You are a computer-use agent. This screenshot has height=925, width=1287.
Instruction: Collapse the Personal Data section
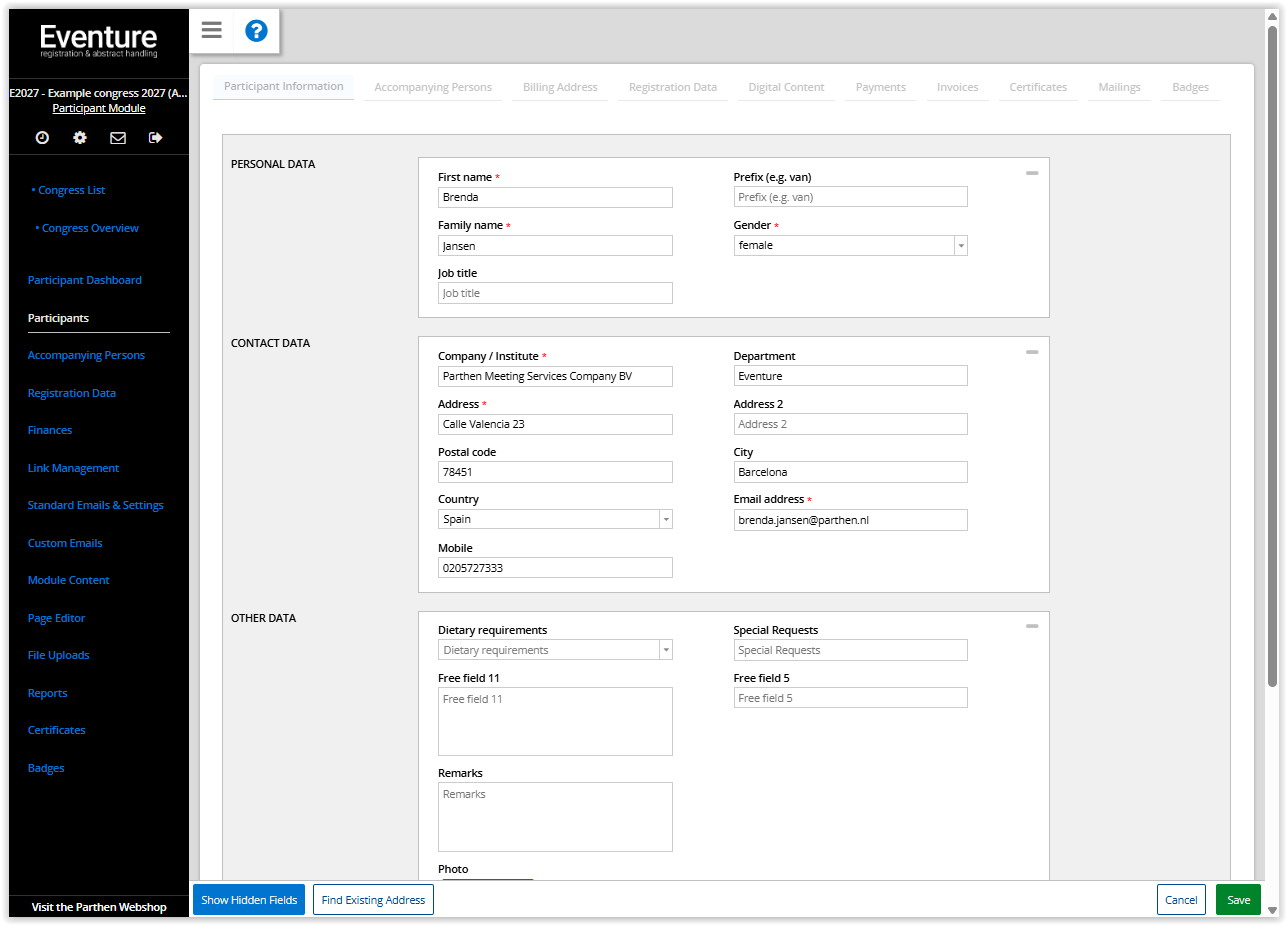(x=1031, y=174)
